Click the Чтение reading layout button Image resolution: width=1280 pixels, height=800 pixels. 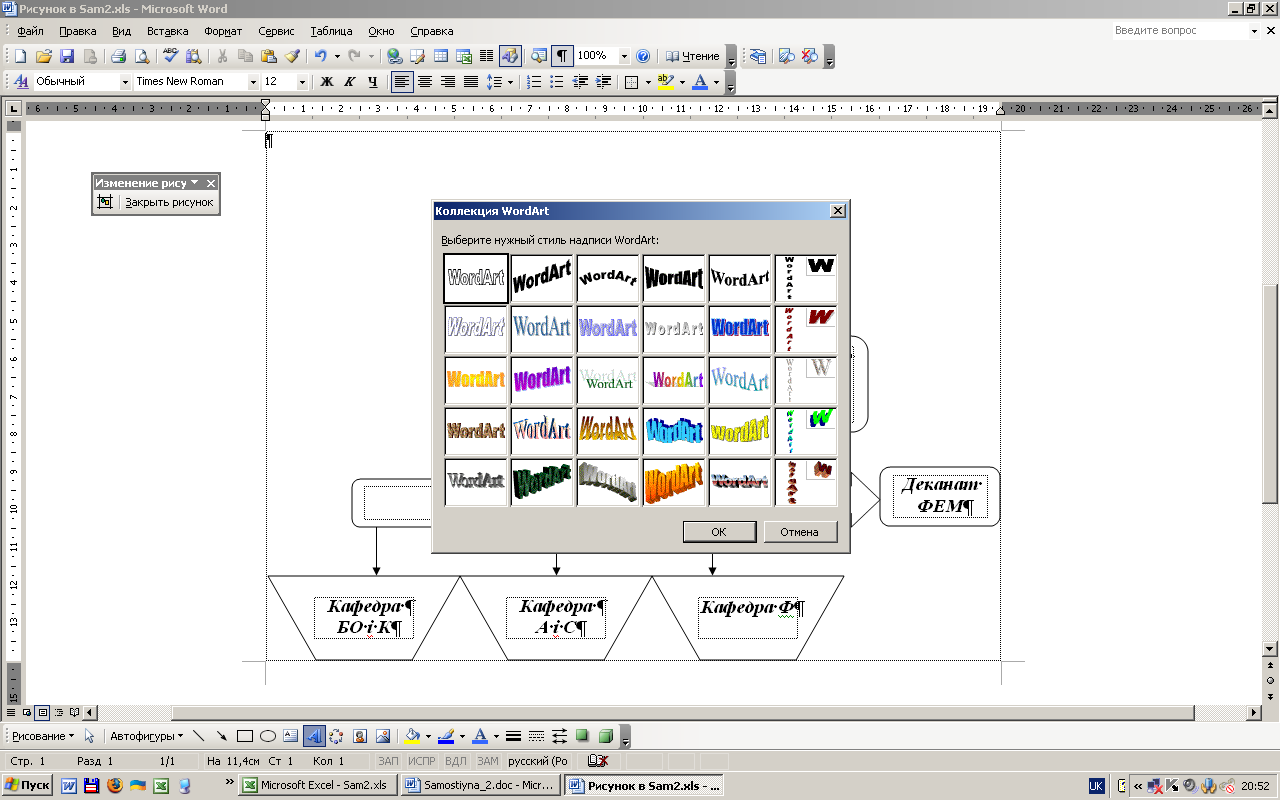693,56
